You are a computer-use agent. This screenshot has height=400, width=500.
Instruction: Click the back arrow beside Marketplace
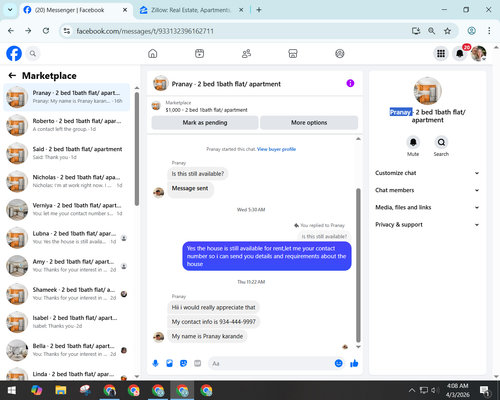click(x=12, y=76)
